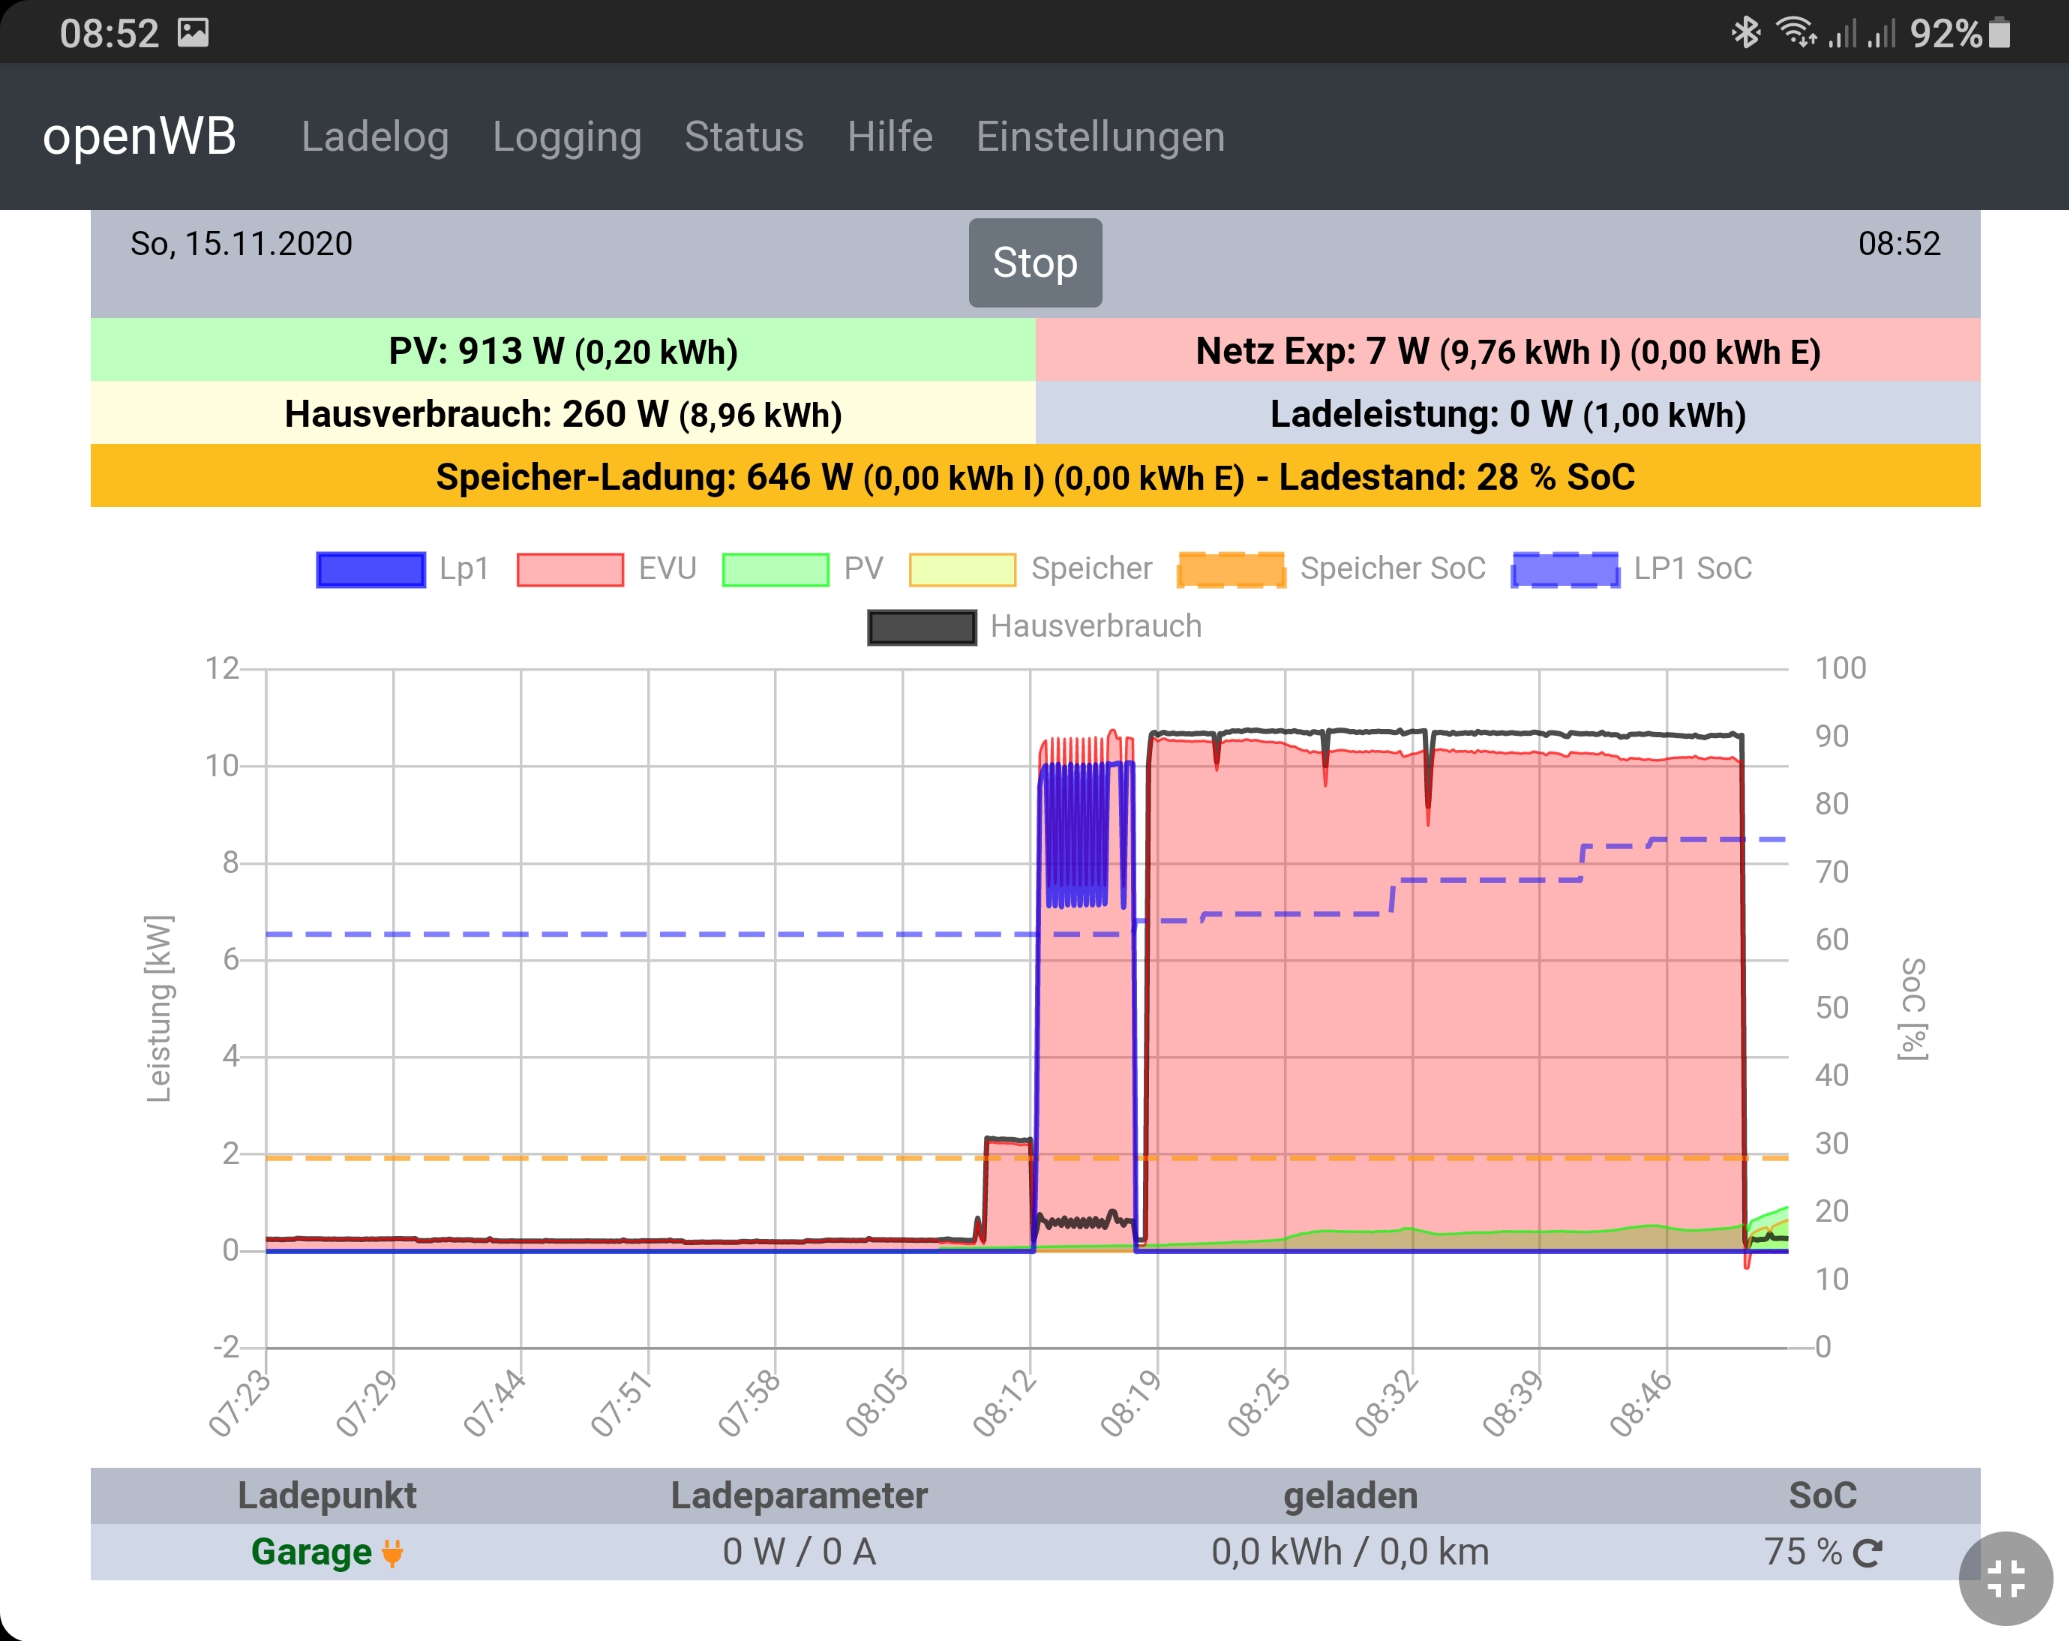The width and height of the screenshot is (2069, 1641).
Task: Toggle Lp1 dataset via legend
Action: point(371,569)
